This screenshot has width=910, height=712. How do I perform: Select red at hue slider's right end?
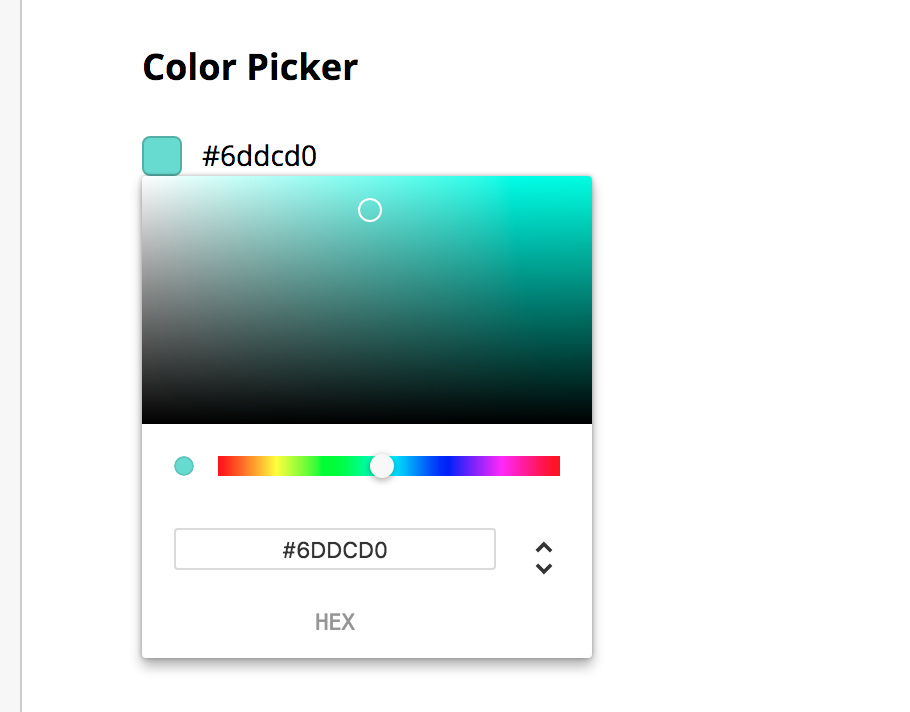coord(557,466)
